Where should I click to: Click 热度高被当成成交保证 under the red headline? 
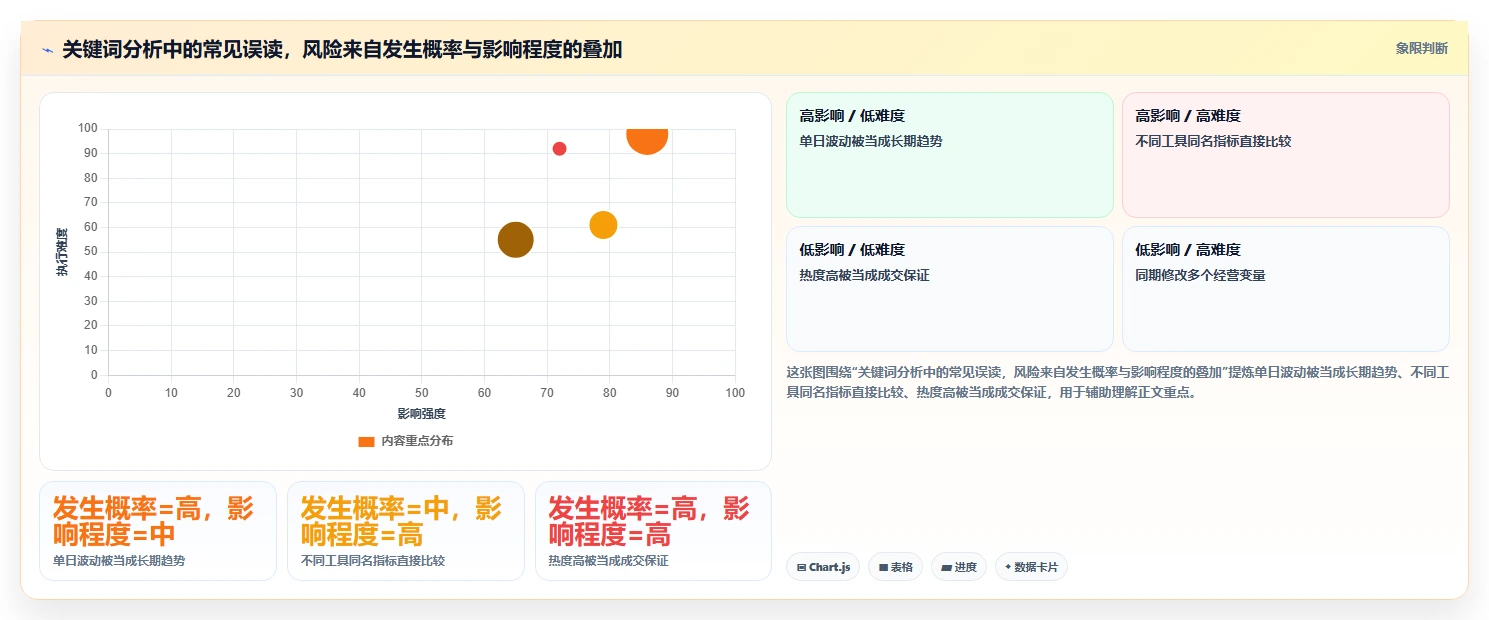coord(608,561)
